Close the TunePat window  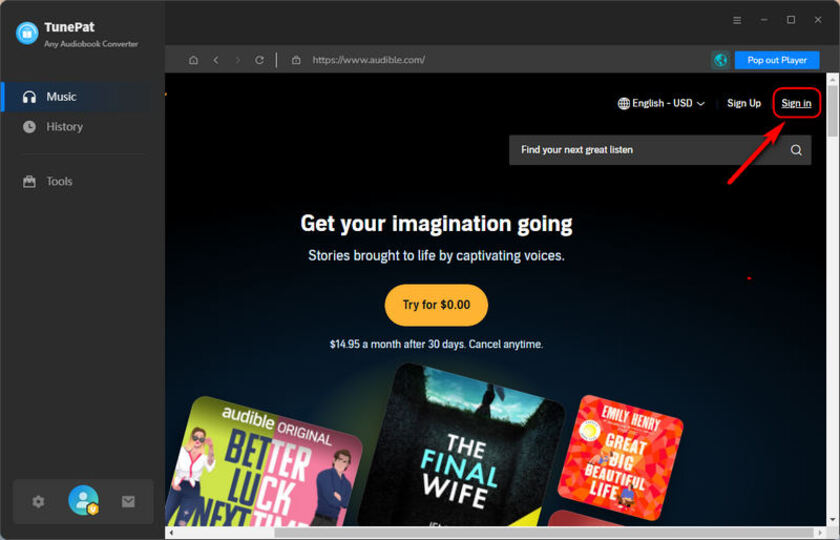[818, 20]
